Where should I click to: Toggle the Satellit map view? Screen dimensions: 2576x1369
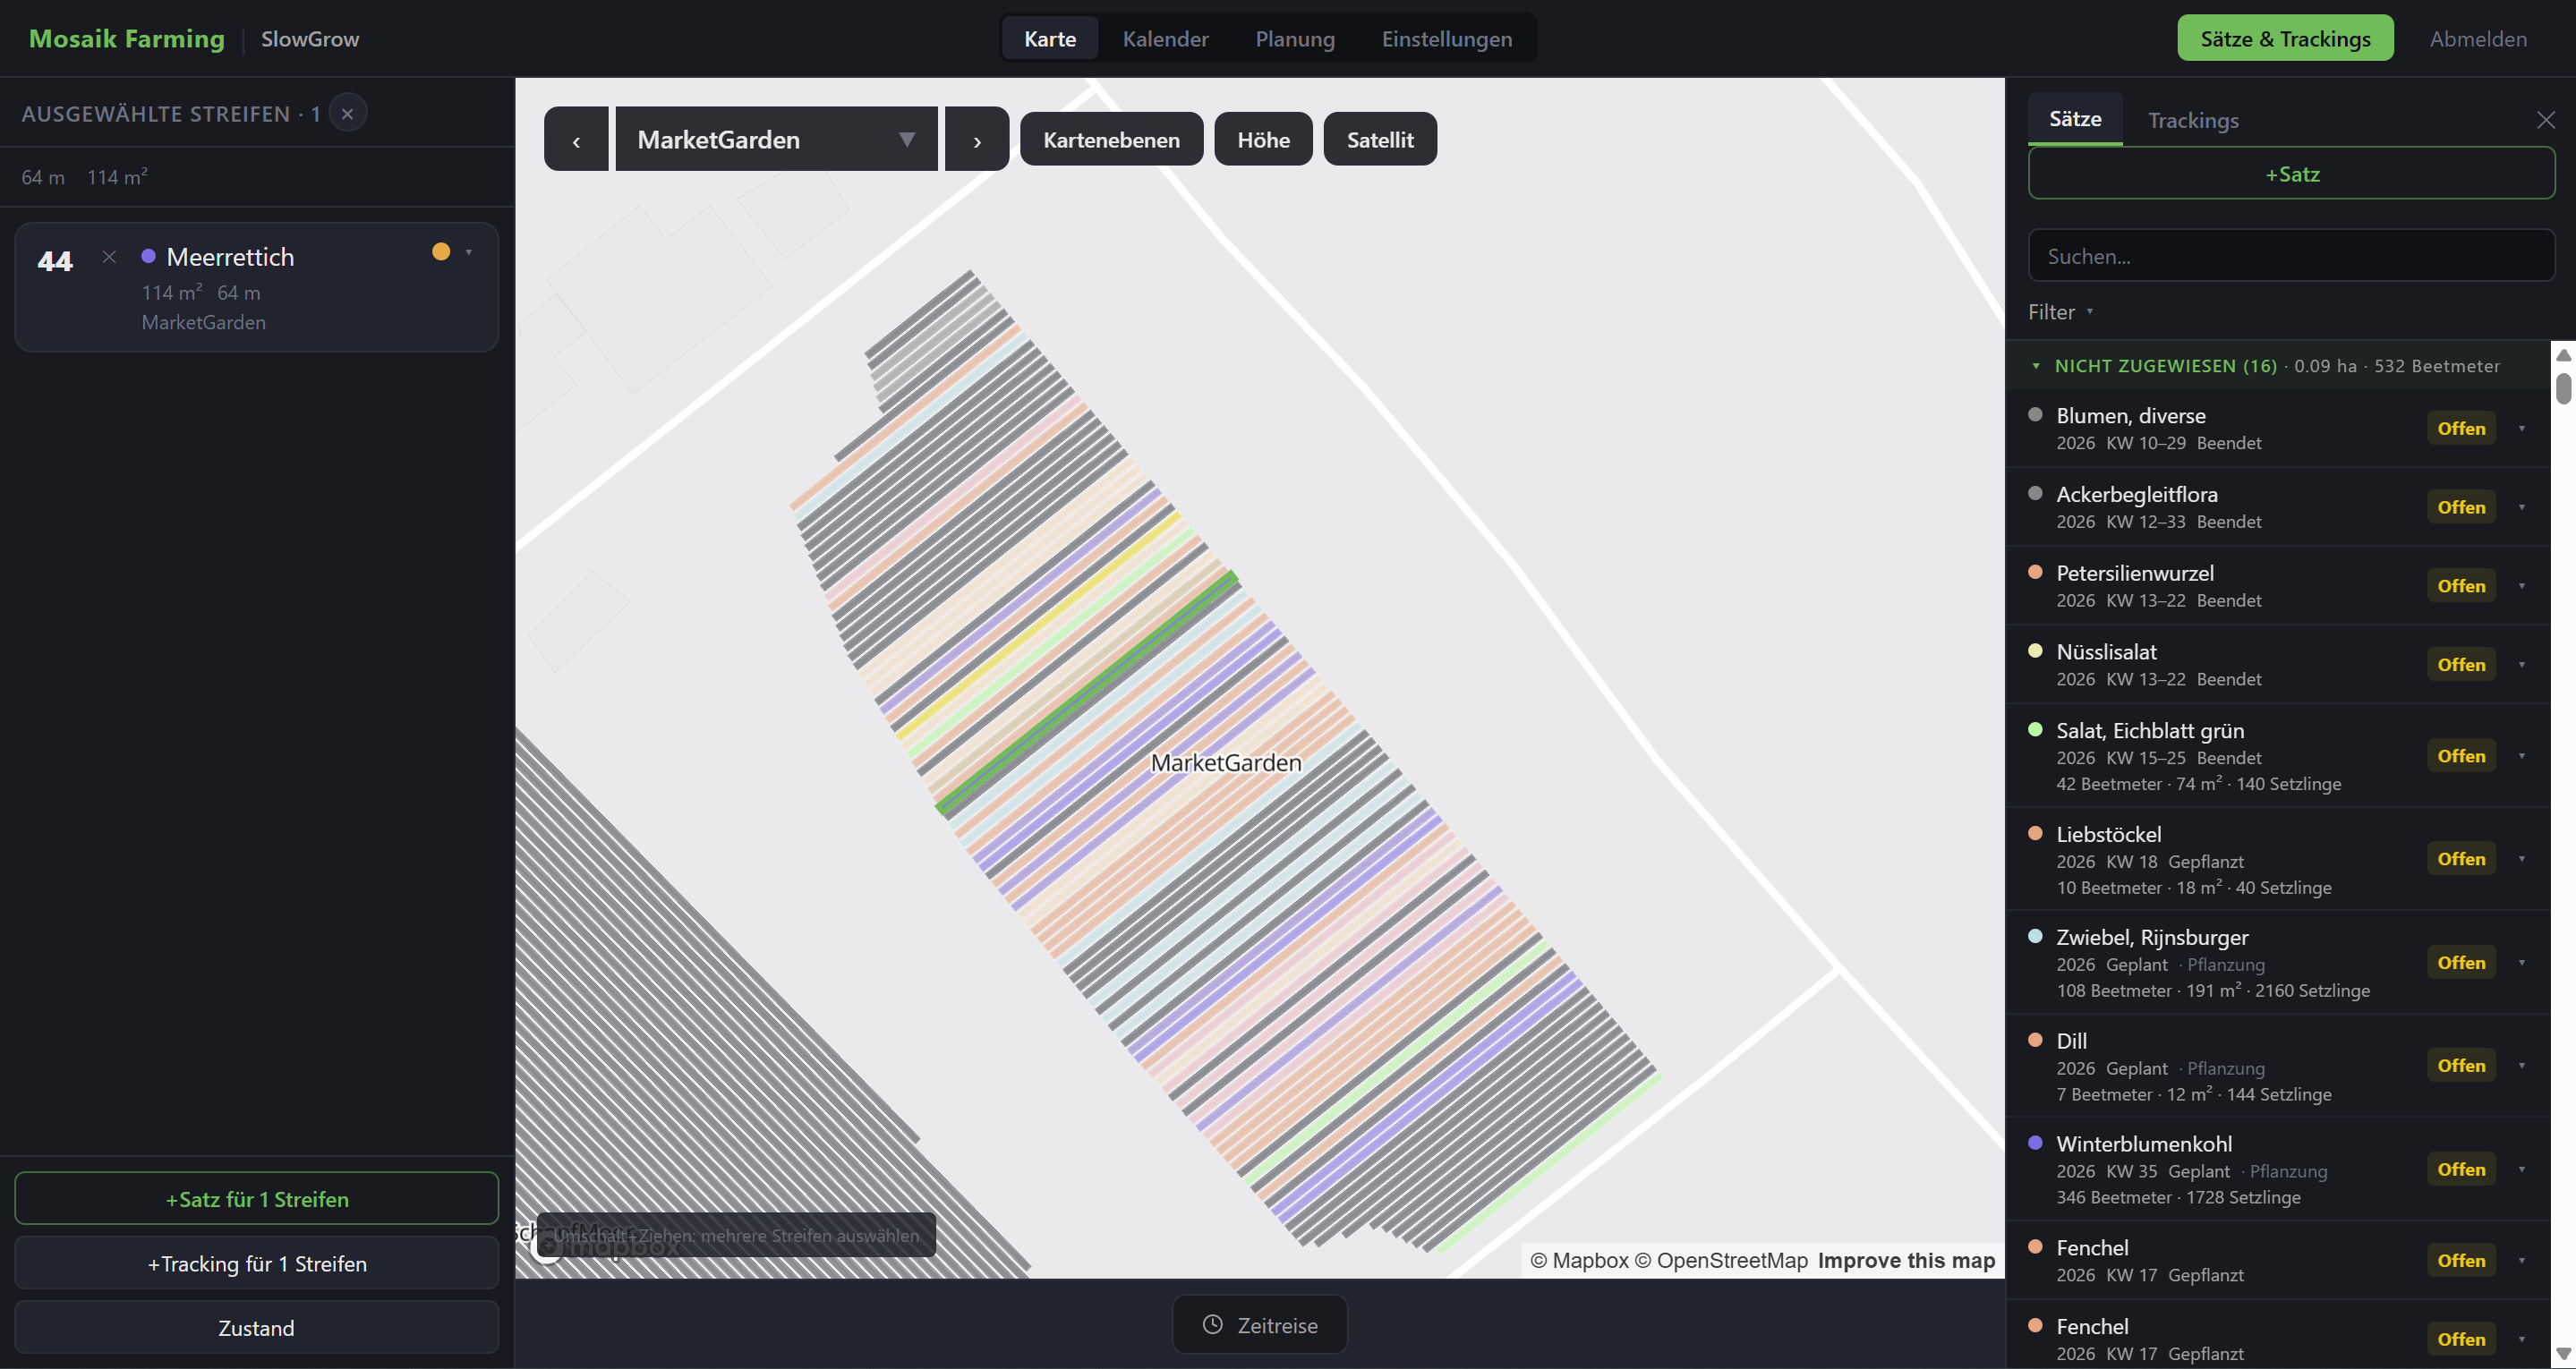[1380, 139]
